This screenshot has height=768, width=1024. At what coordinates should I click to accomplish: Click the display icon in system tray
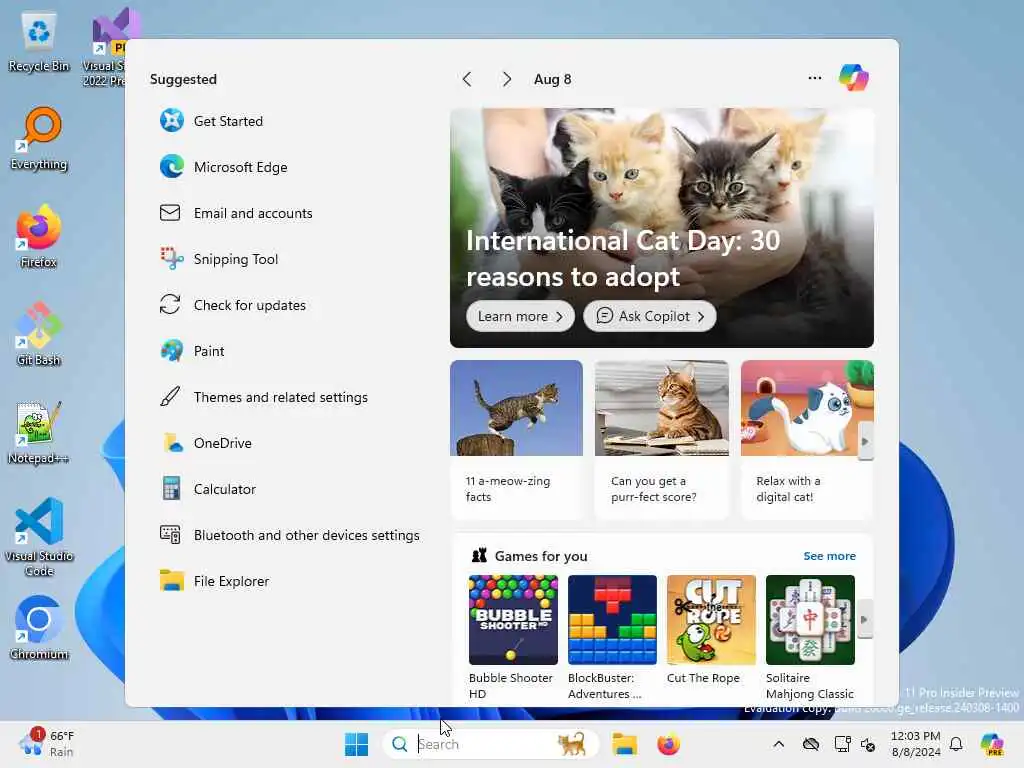842,744
